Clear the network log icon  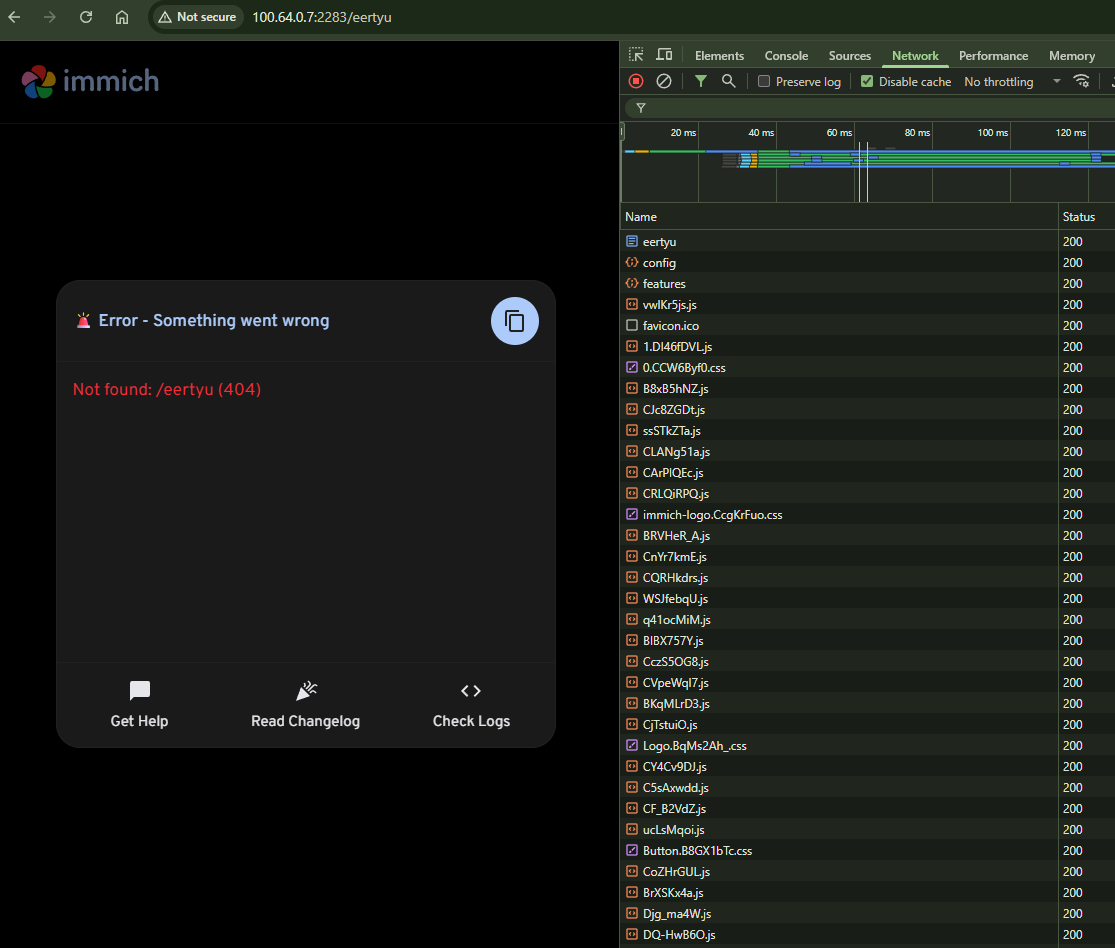pos(663,81)
